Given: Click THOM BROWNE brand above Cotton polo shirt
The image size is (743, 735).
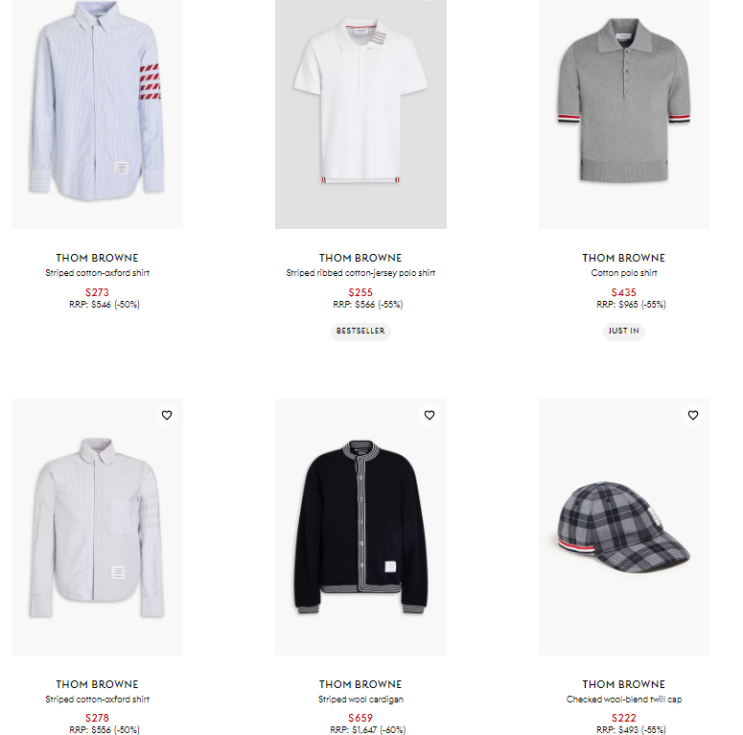Looking at the screenshot, I should click(x=624, y=258).
